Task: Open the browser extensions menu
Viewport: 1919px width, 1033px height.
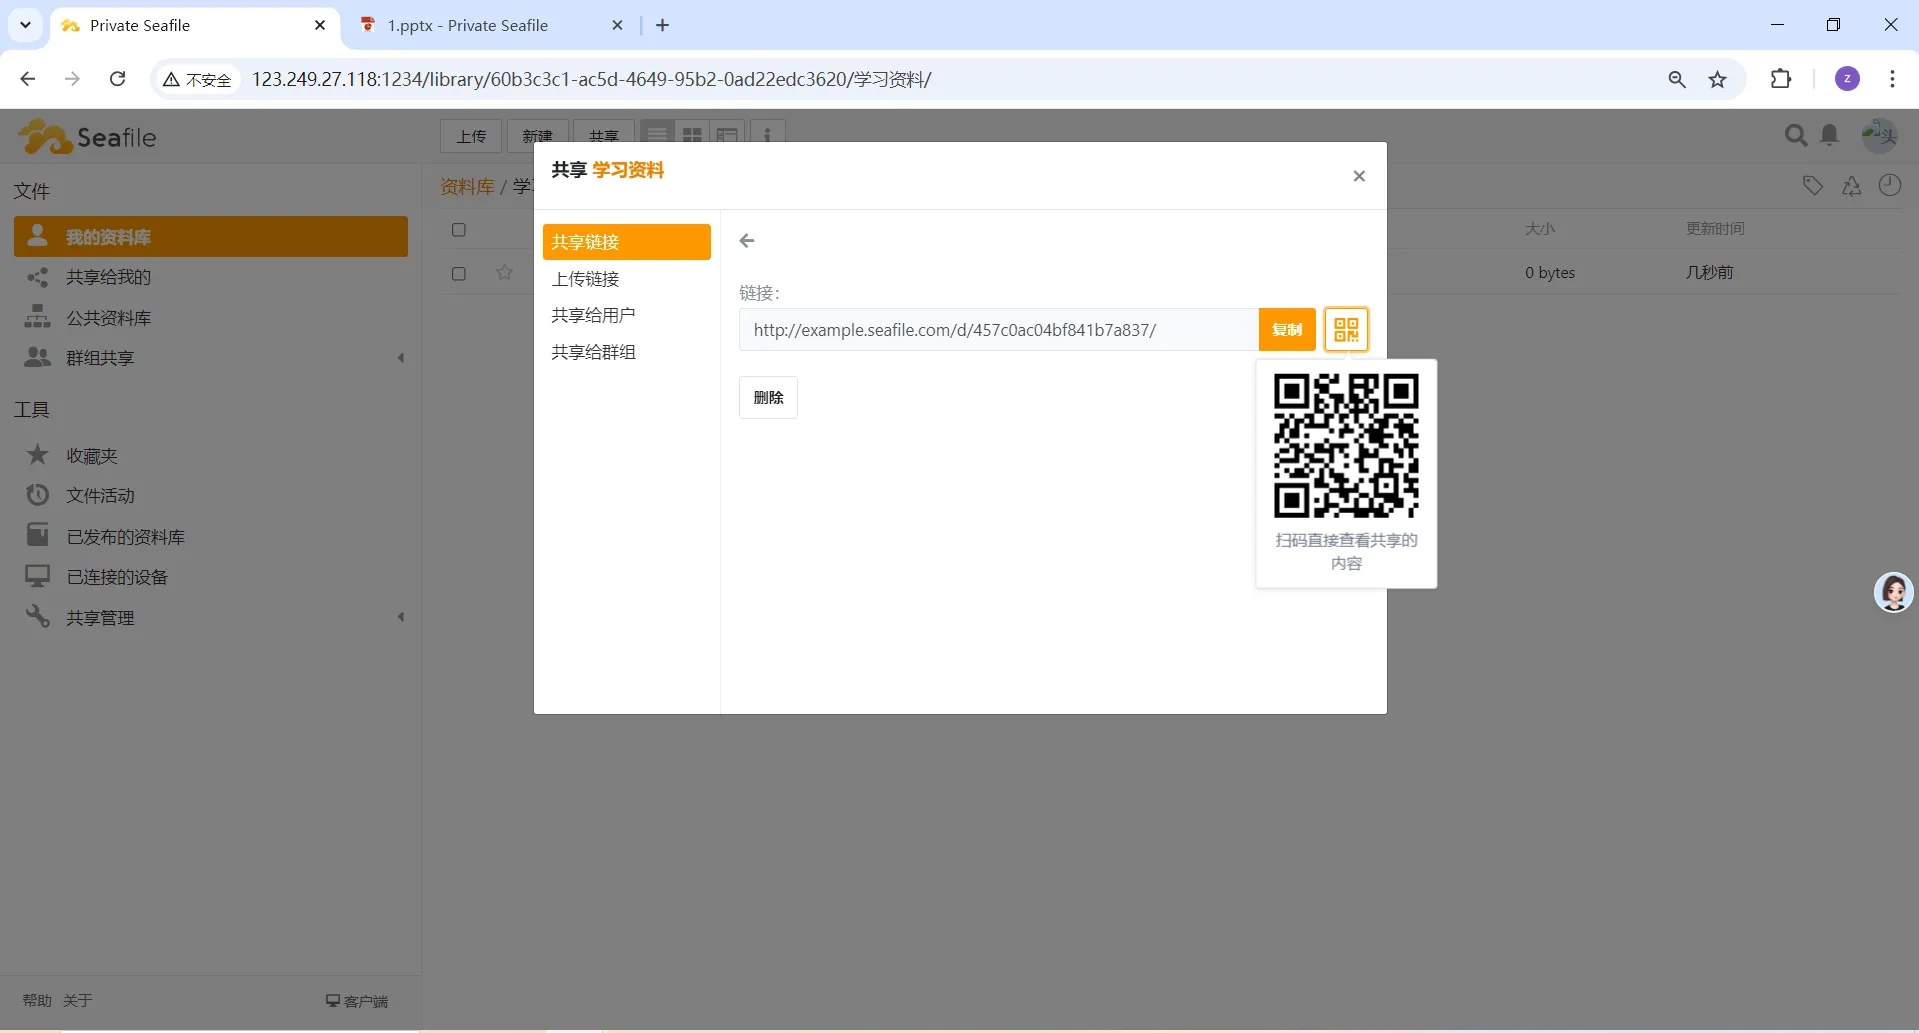Action: (x=1781, y=79)
